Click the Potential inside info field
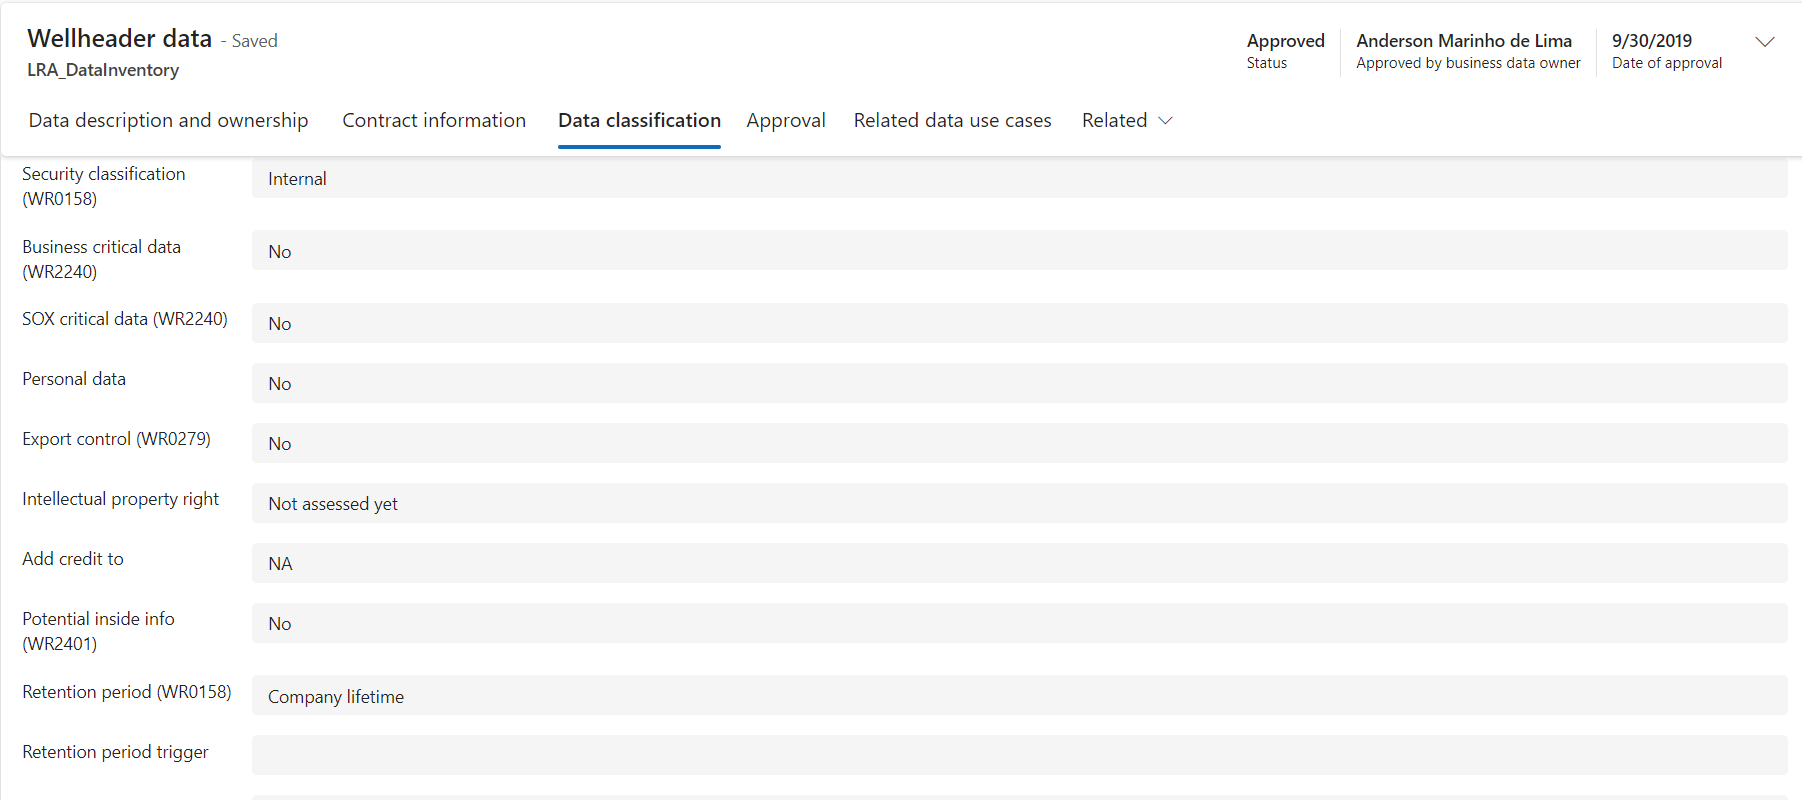Image resolution: width=1802 pixels, height=800 pixels. click(1018, 624)
